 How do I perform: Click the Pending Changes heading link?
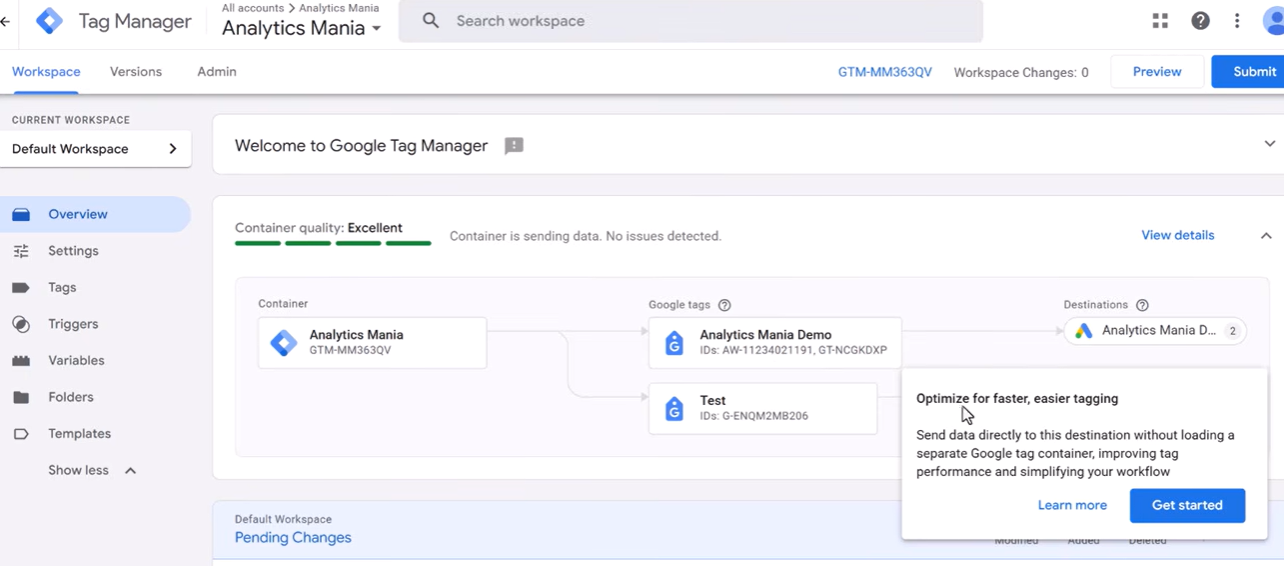coord(293,538)
